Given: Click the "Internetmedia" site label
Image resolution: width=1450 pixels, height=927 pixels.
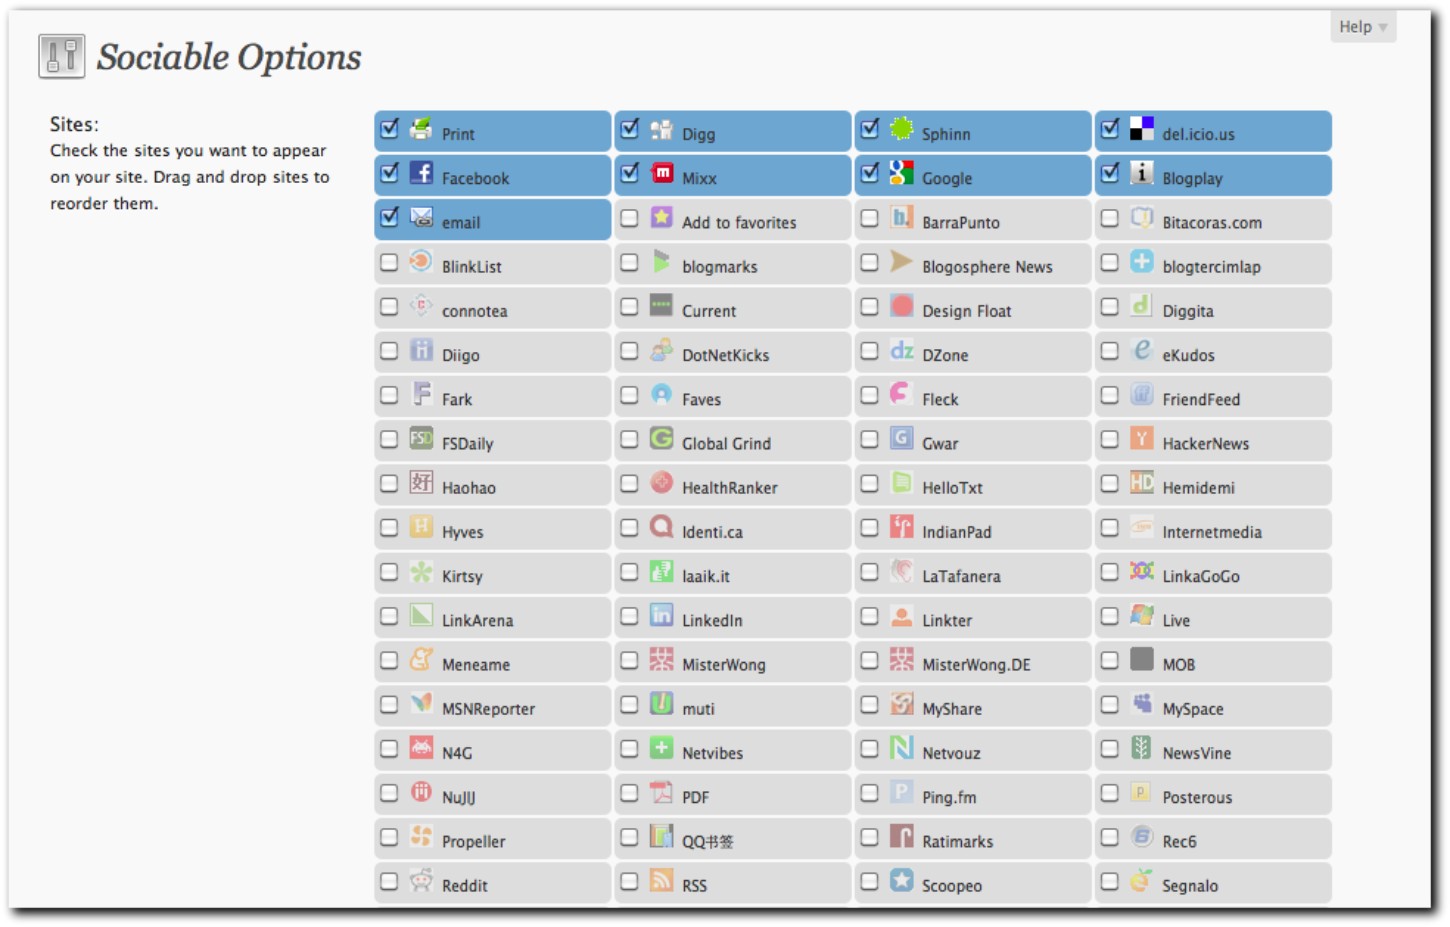Looking at the screenshot, I should (x=1212, y=532).
